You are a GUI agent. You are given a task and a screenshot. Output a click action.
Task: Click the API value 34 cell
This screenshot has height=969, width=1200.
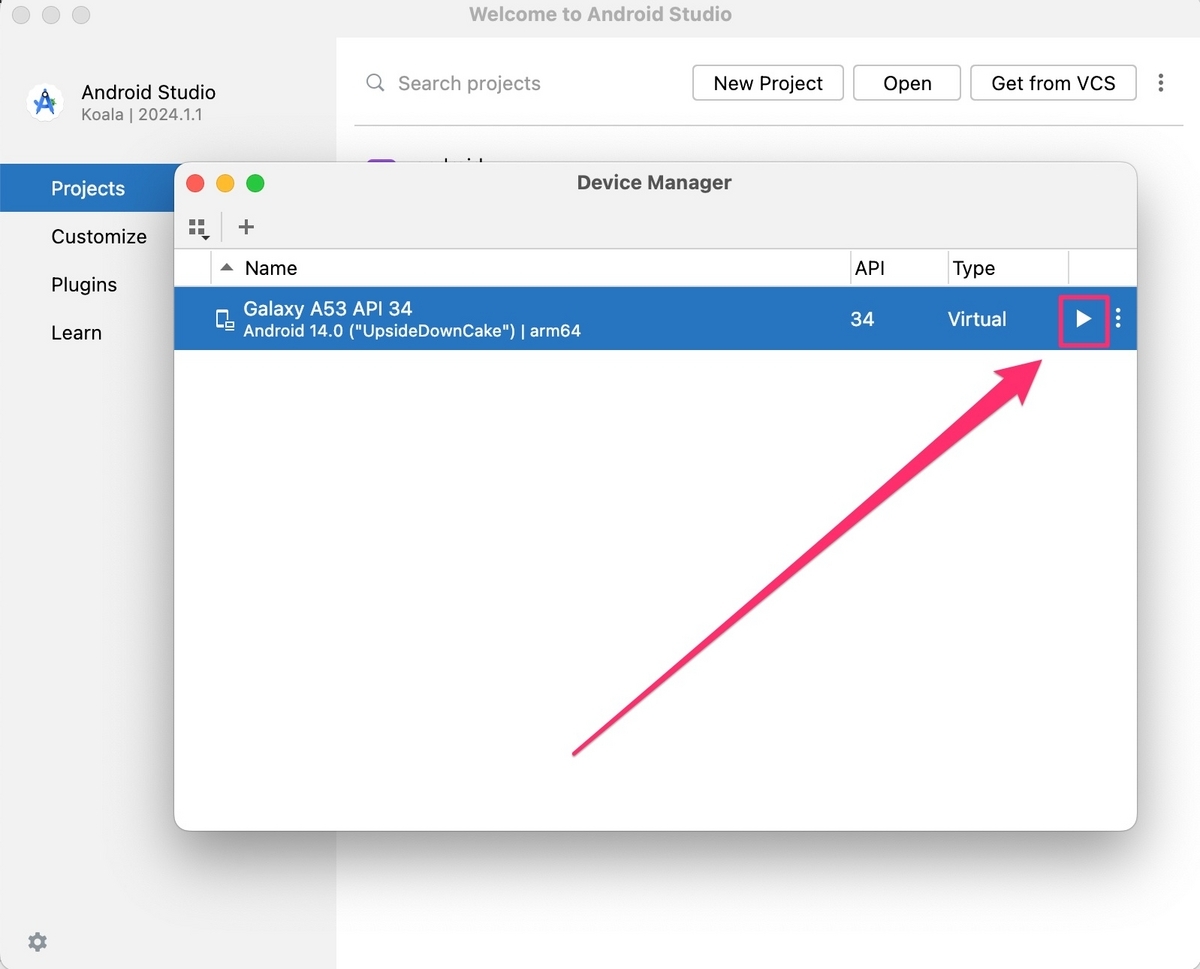(862, 319)
